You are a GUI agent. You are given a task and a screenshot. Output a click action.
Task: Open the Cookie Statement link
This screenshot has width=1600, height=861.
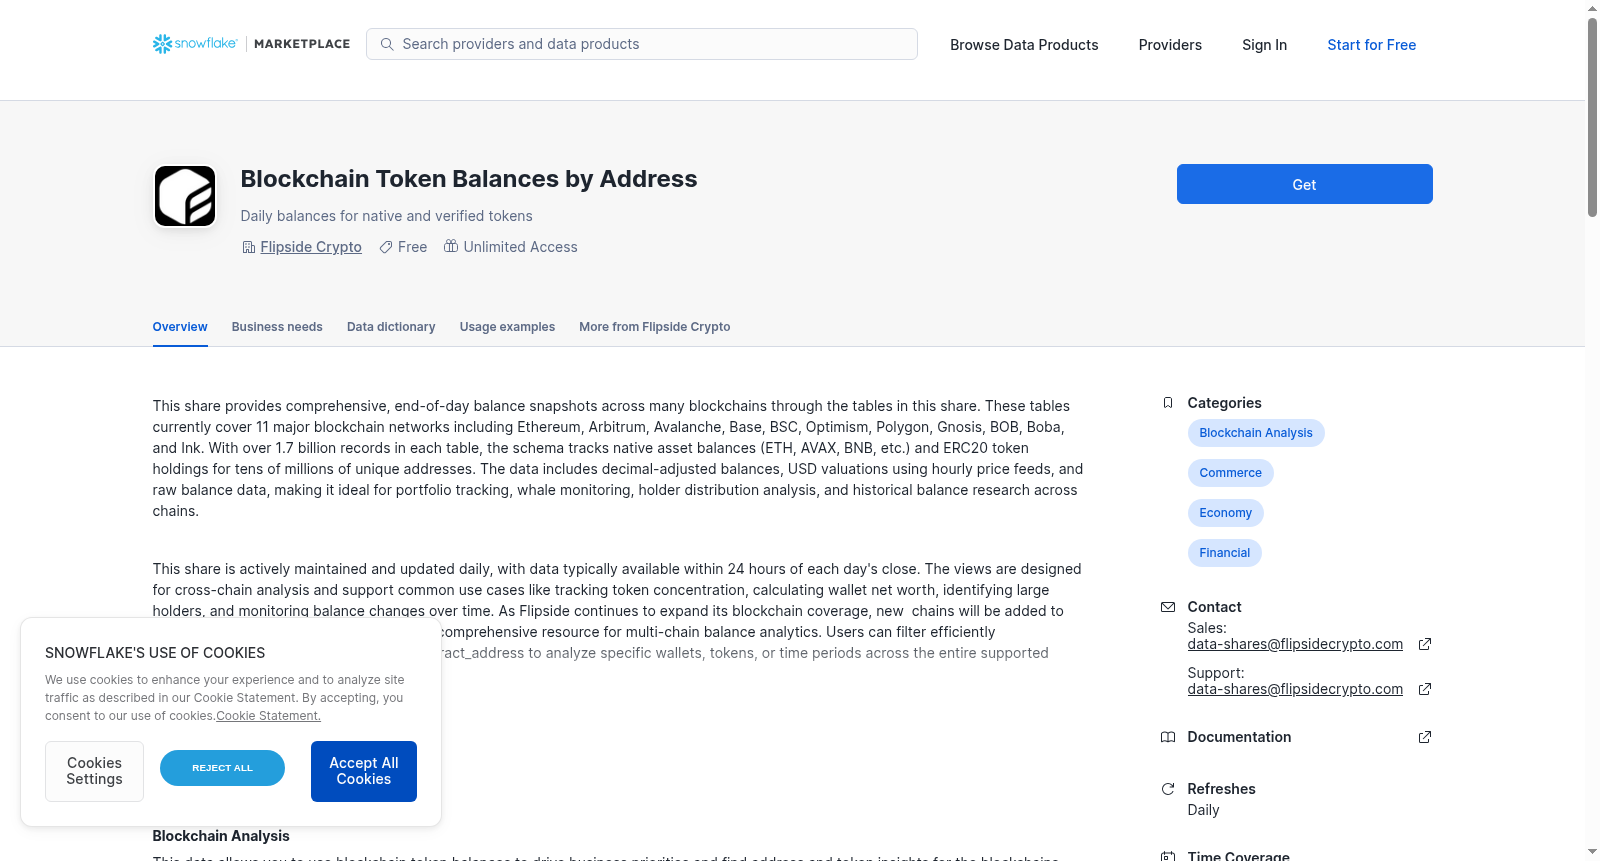coord(269,716)
